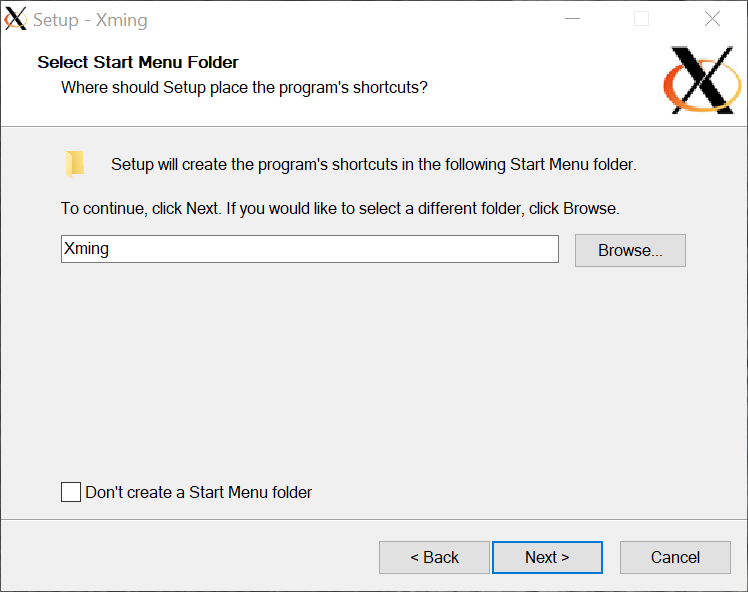Enable Don't create a Start Menu folder

71,492
